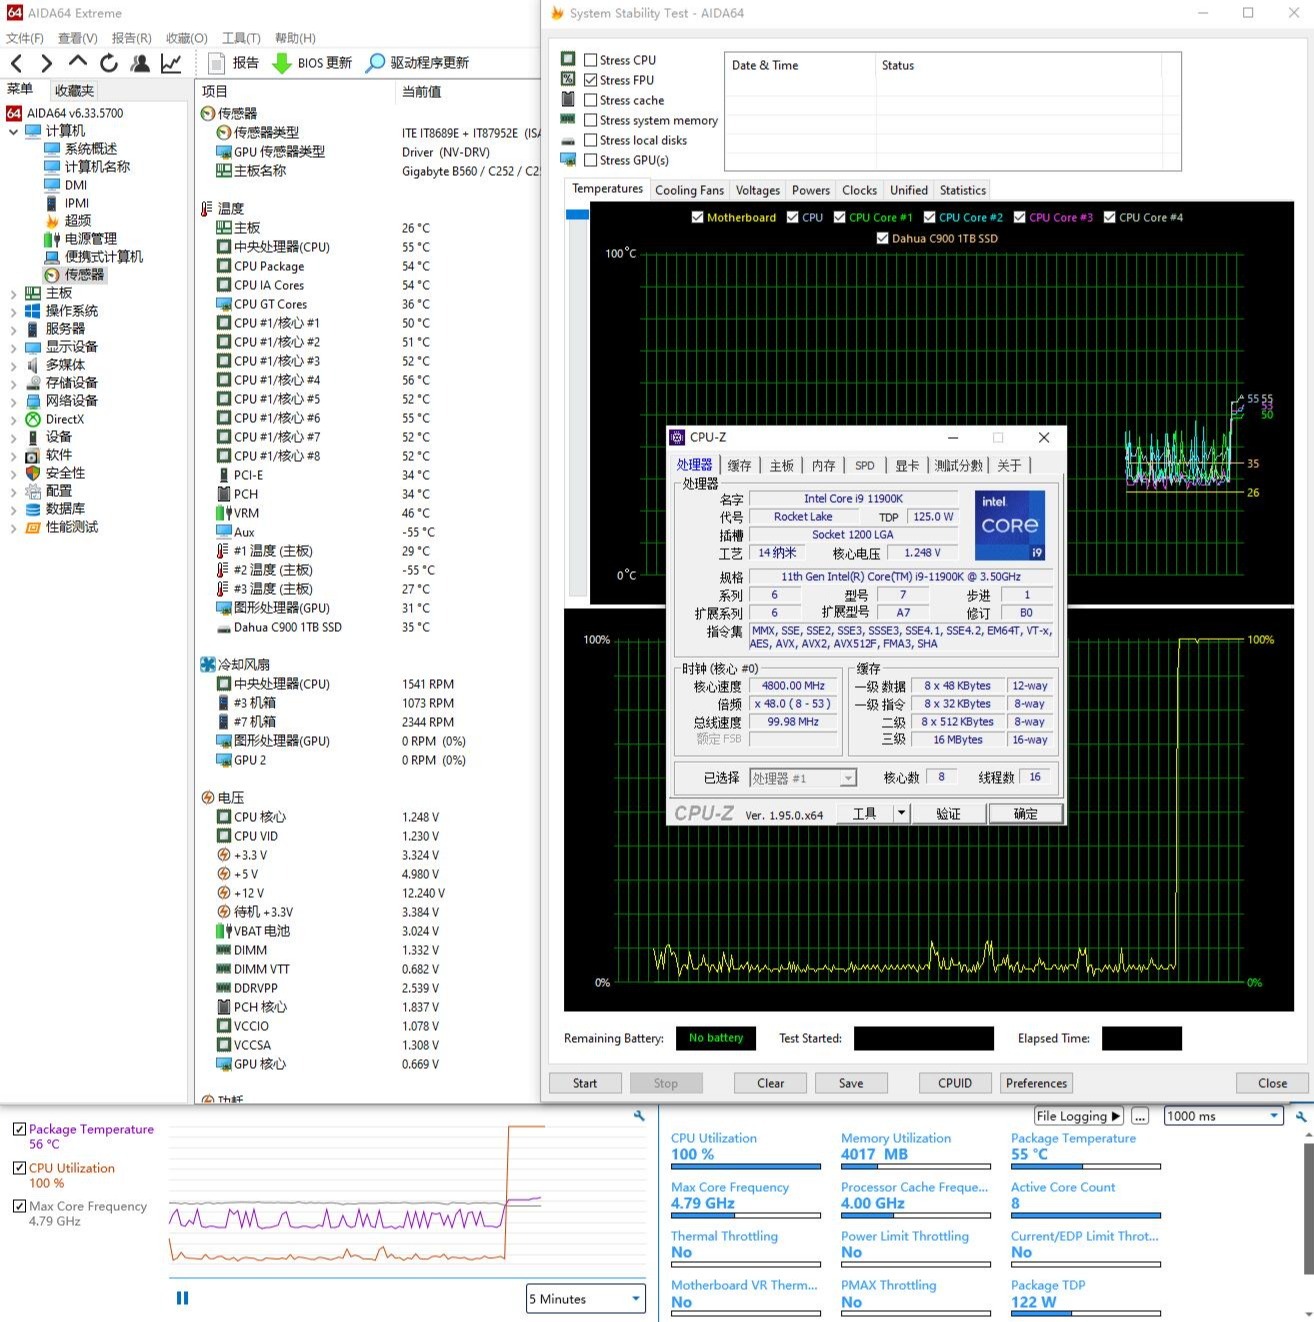Viewport: 1314px width, 1322px height.
Task: Click the graph chart icon in the AIDA64 toolbar
Action: click(171, 63)
